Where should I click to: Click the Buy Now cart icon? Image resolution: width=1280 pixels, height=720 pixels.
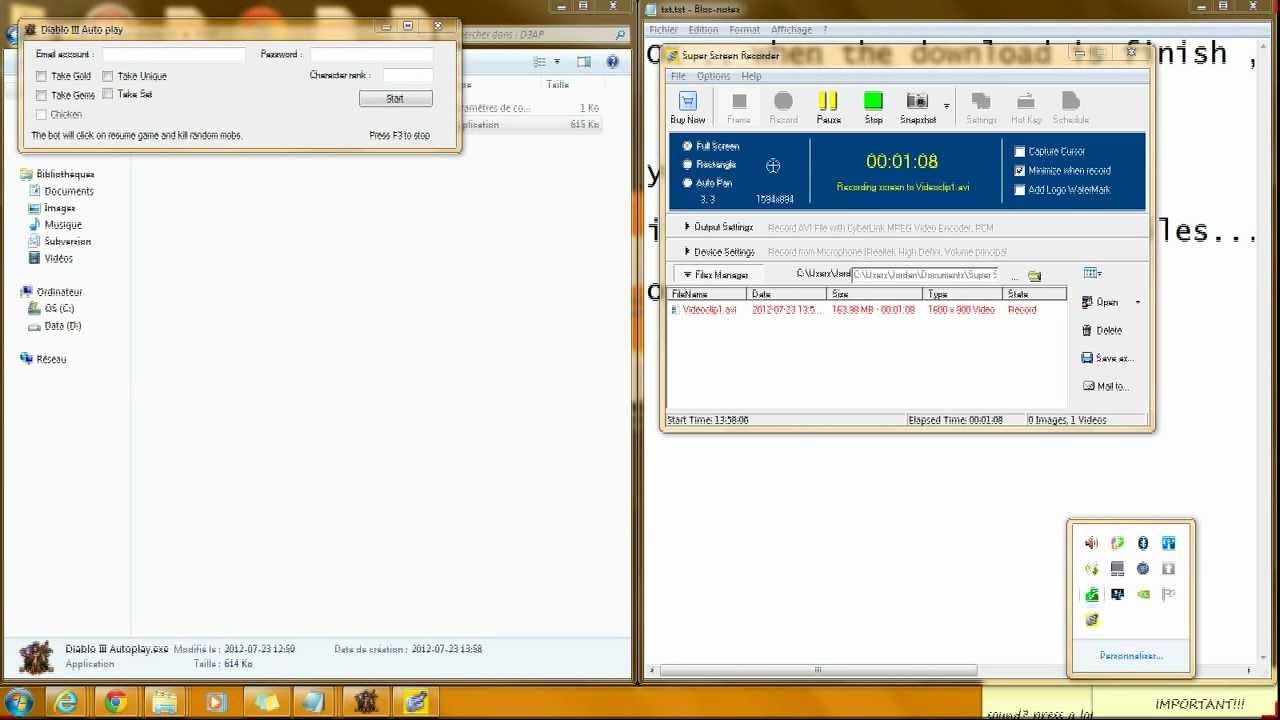coord(688,101)
